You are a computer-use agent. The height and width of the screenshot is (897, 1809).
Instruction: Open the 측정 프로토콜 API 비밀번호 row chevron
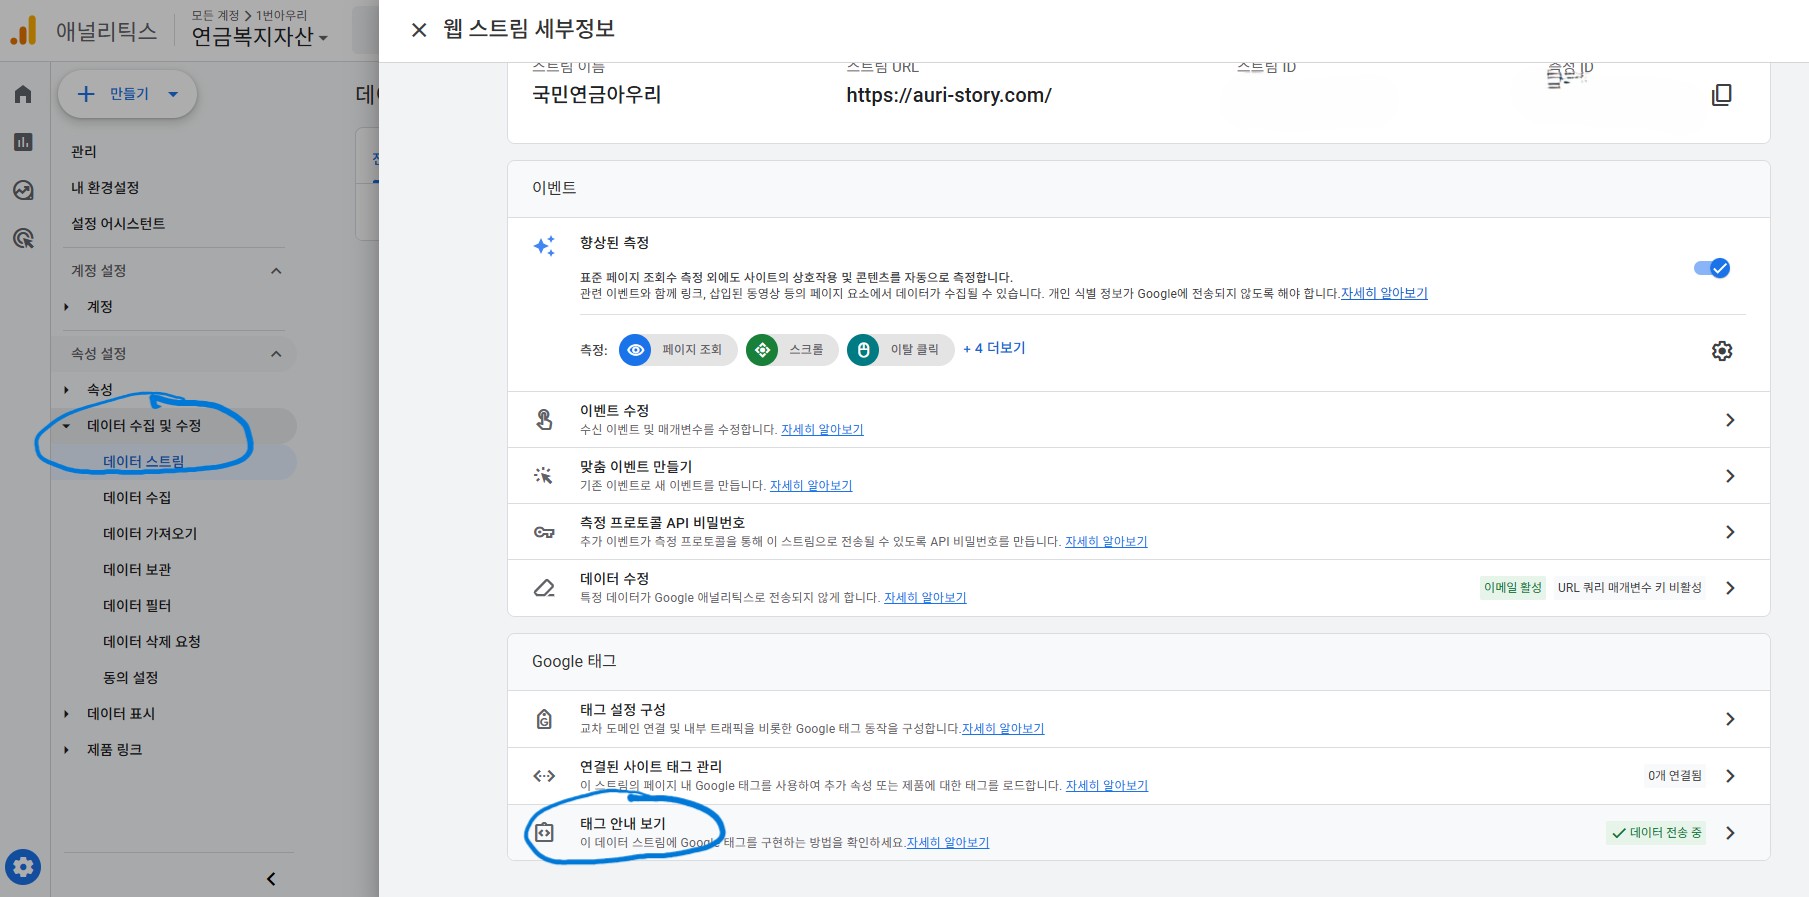click(x=1730, y=532)
